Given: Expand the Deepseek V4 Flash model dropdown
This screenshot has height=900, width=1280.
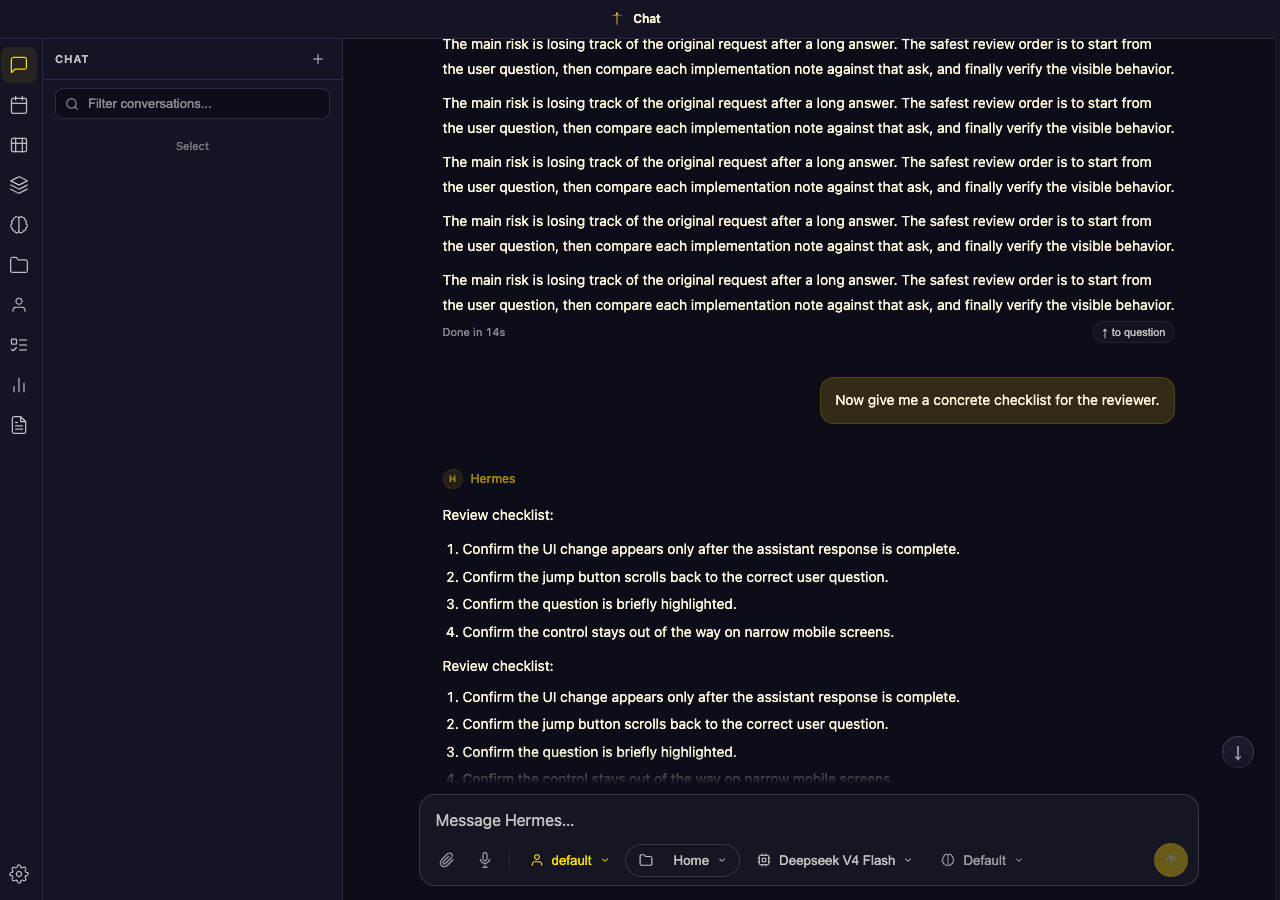Looking at the screenshot, I should click(835, 860).
